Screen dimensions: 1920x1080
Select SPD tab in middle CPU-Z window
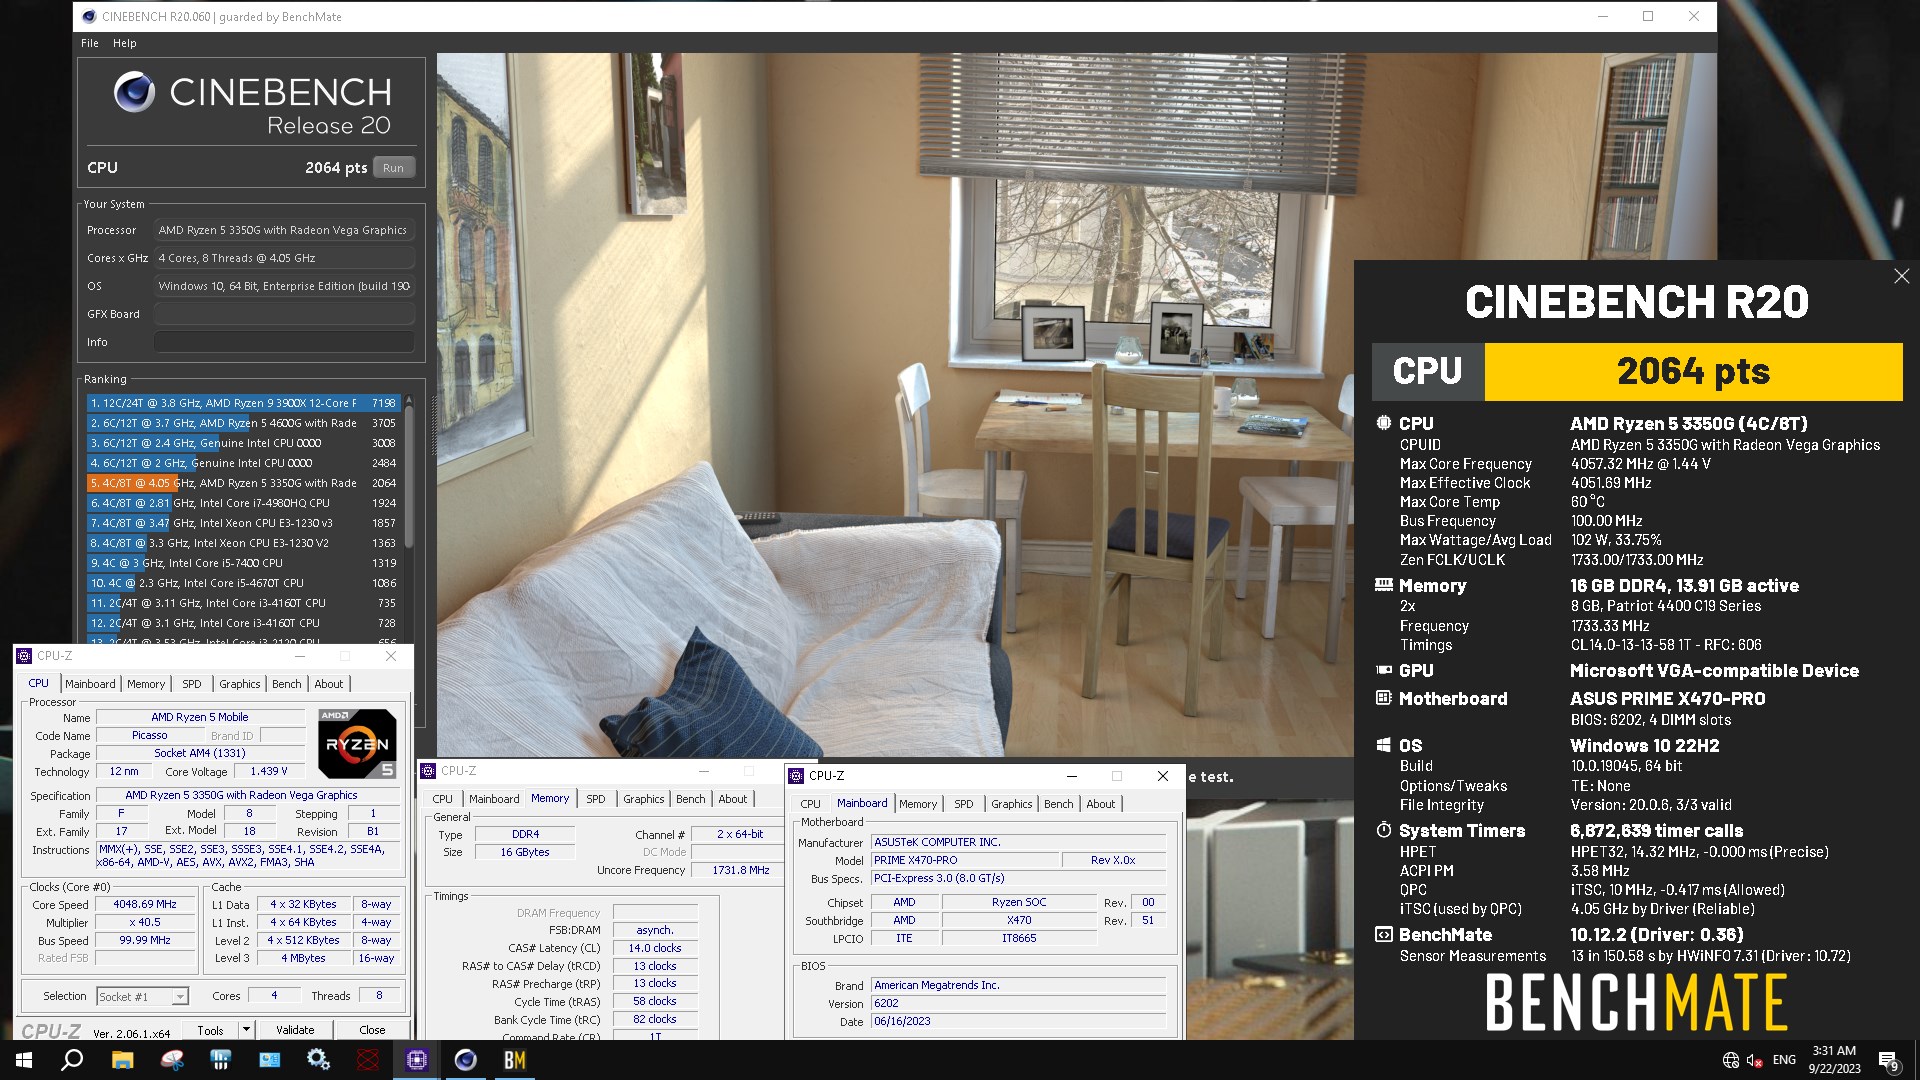point(596,799)
